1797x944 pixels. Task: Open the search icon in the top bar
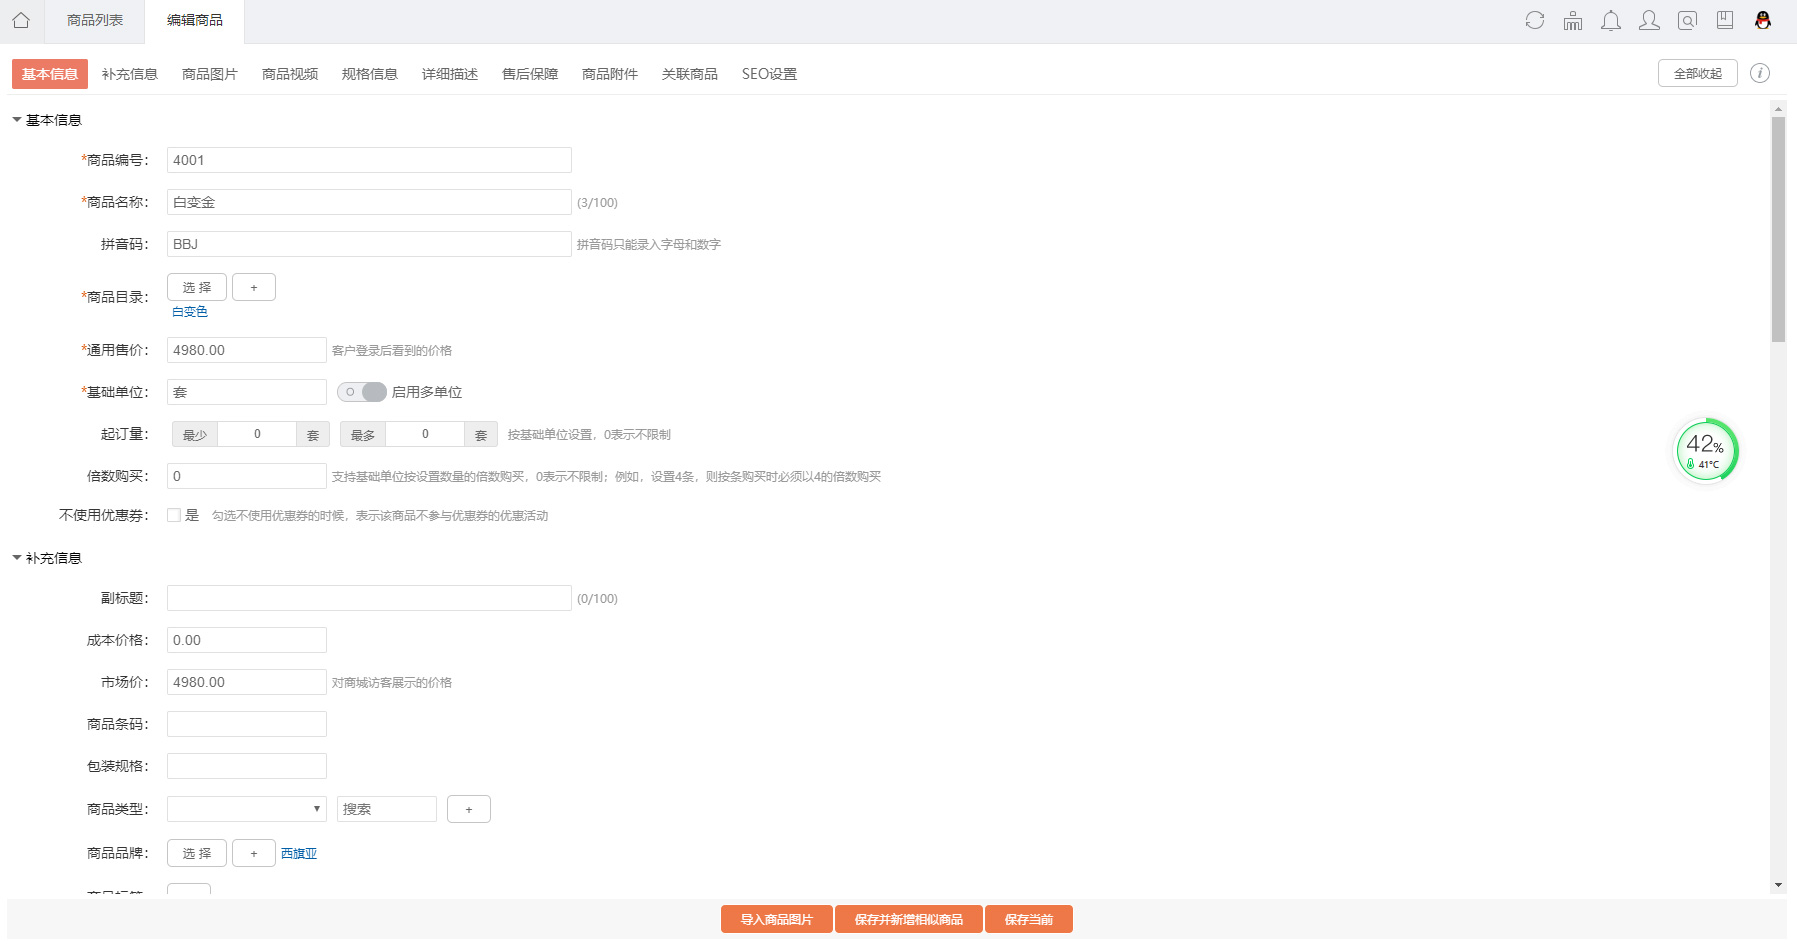[1687, 20]
